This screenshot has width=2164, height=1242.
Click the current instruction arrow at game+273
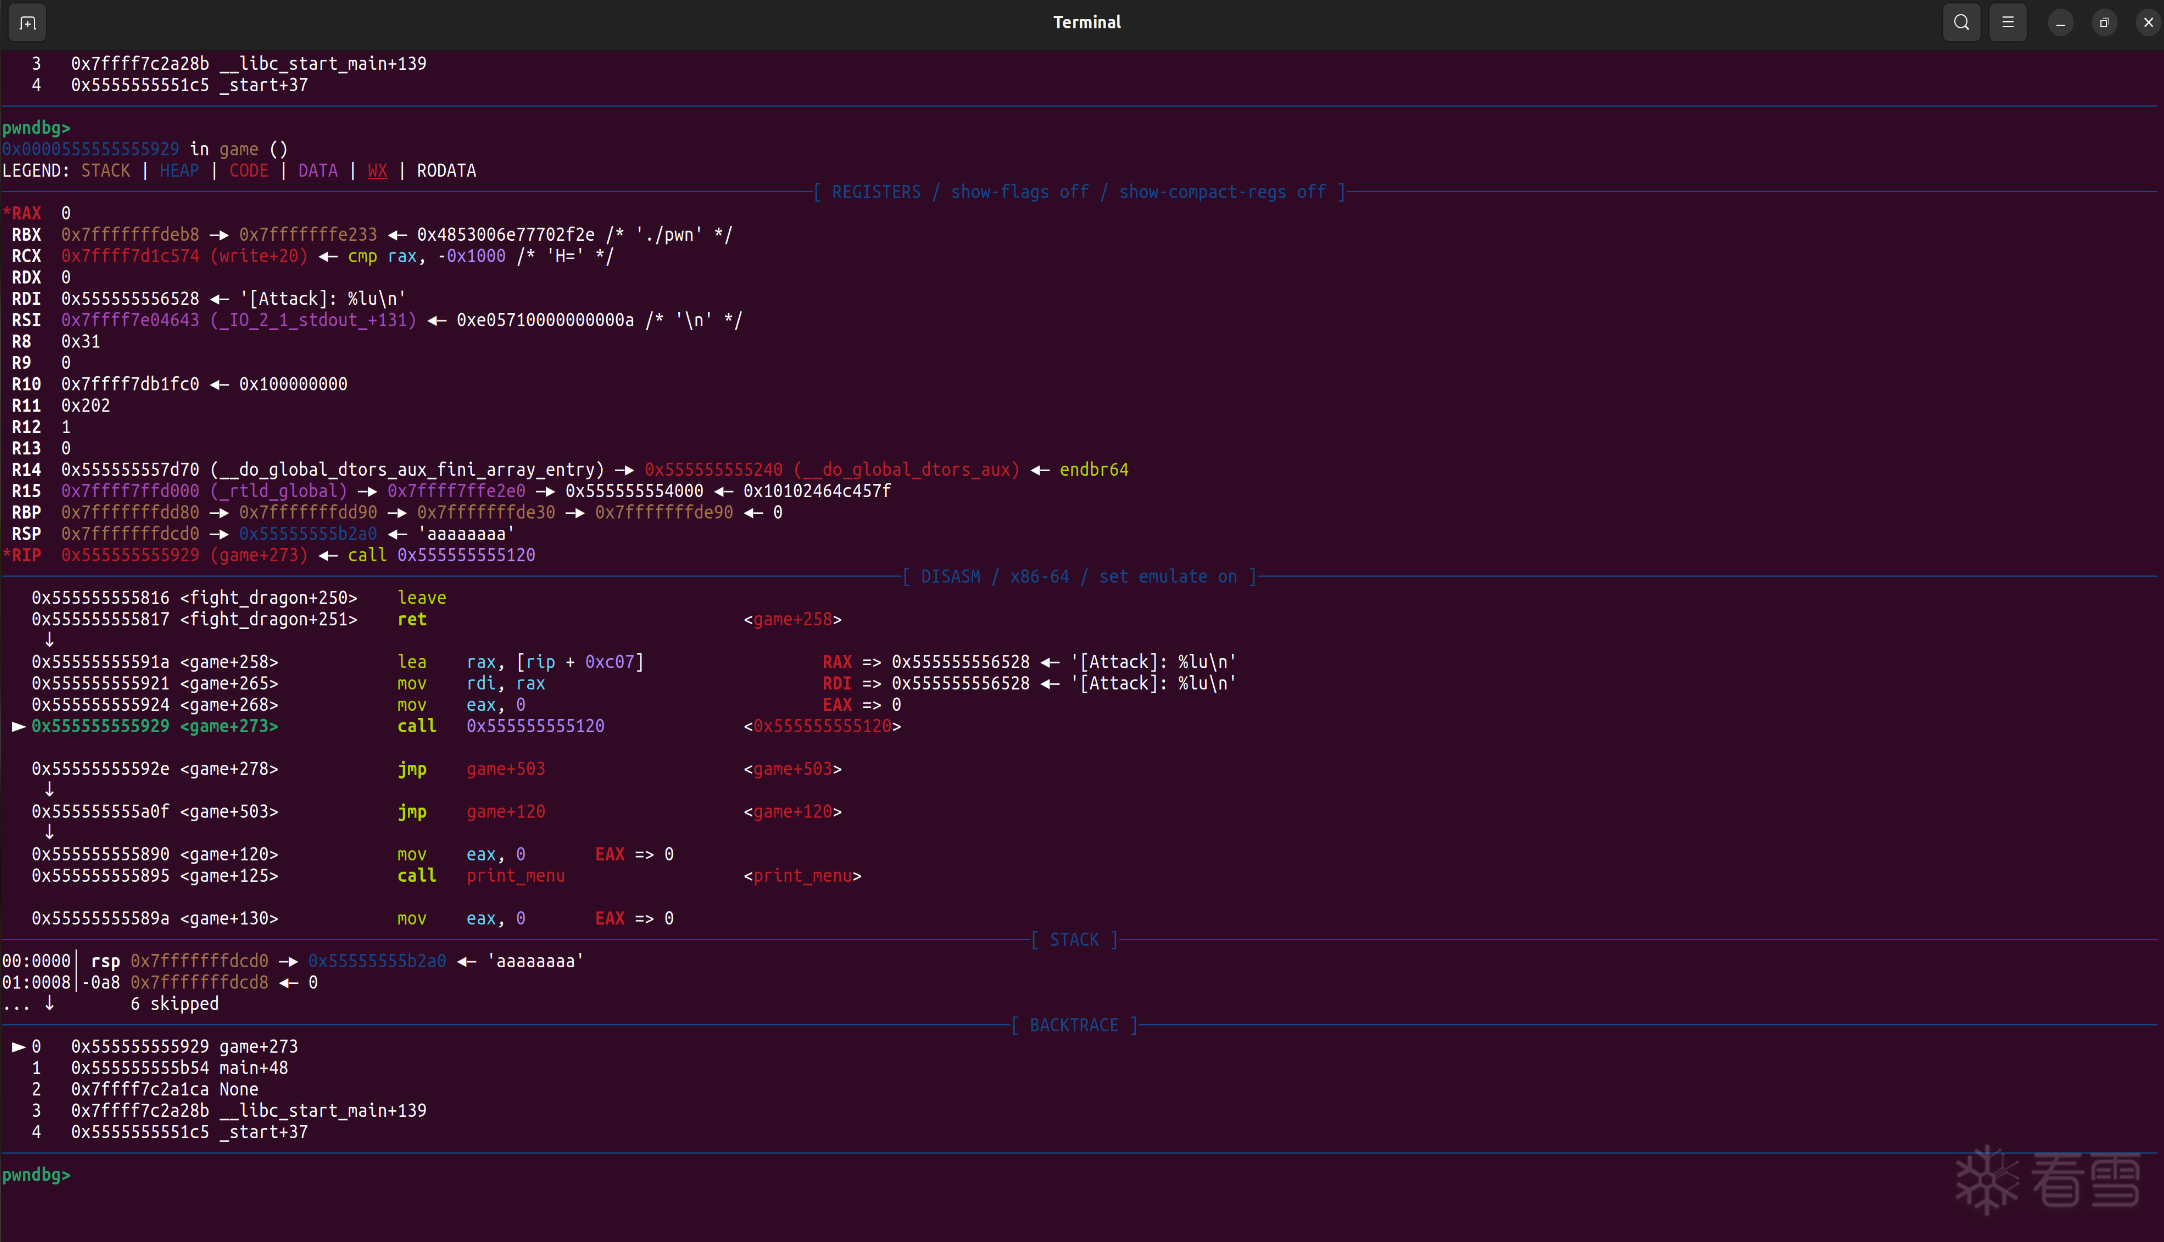coord(18,726)
